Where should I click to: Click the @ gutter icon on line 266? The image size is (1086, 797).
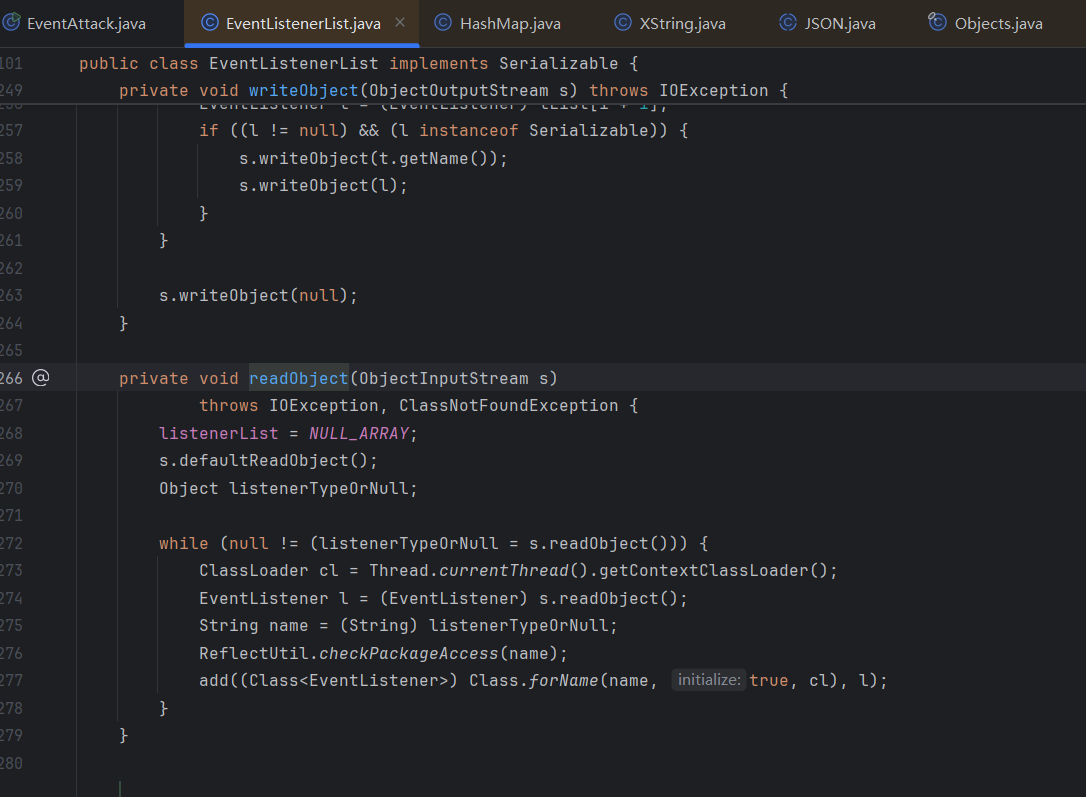[x=40, y=378]
